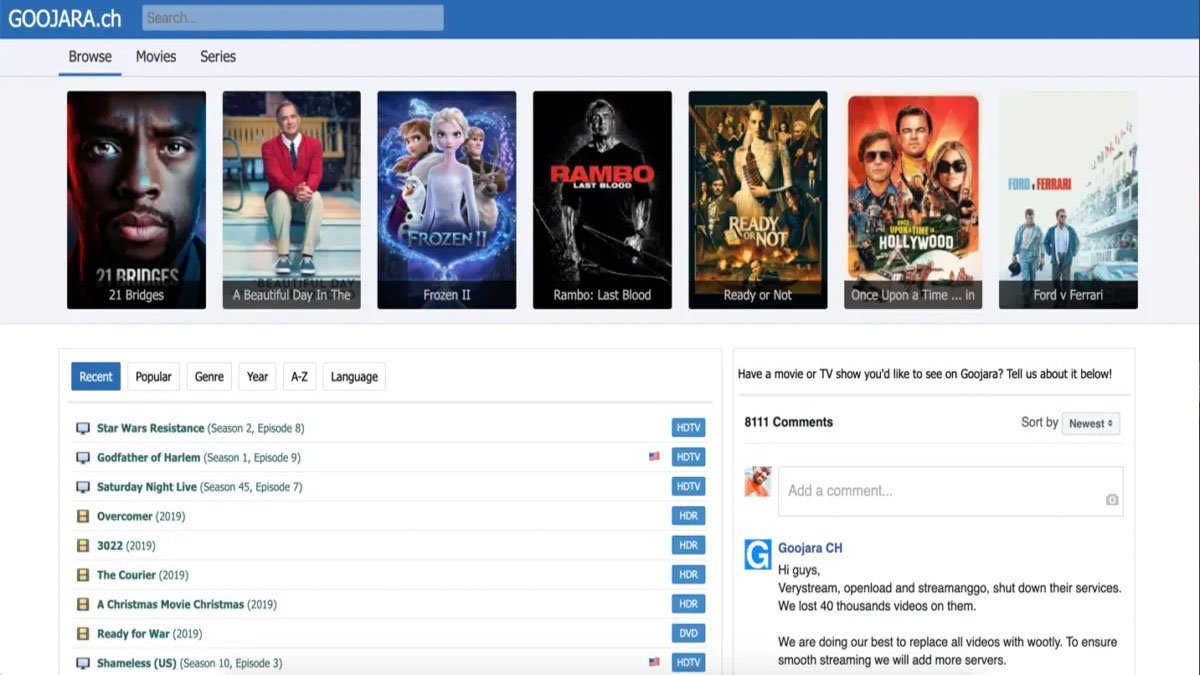Click the 8111 Comments heading
The height and width of the screenshot is (675, 1200).
789,422
